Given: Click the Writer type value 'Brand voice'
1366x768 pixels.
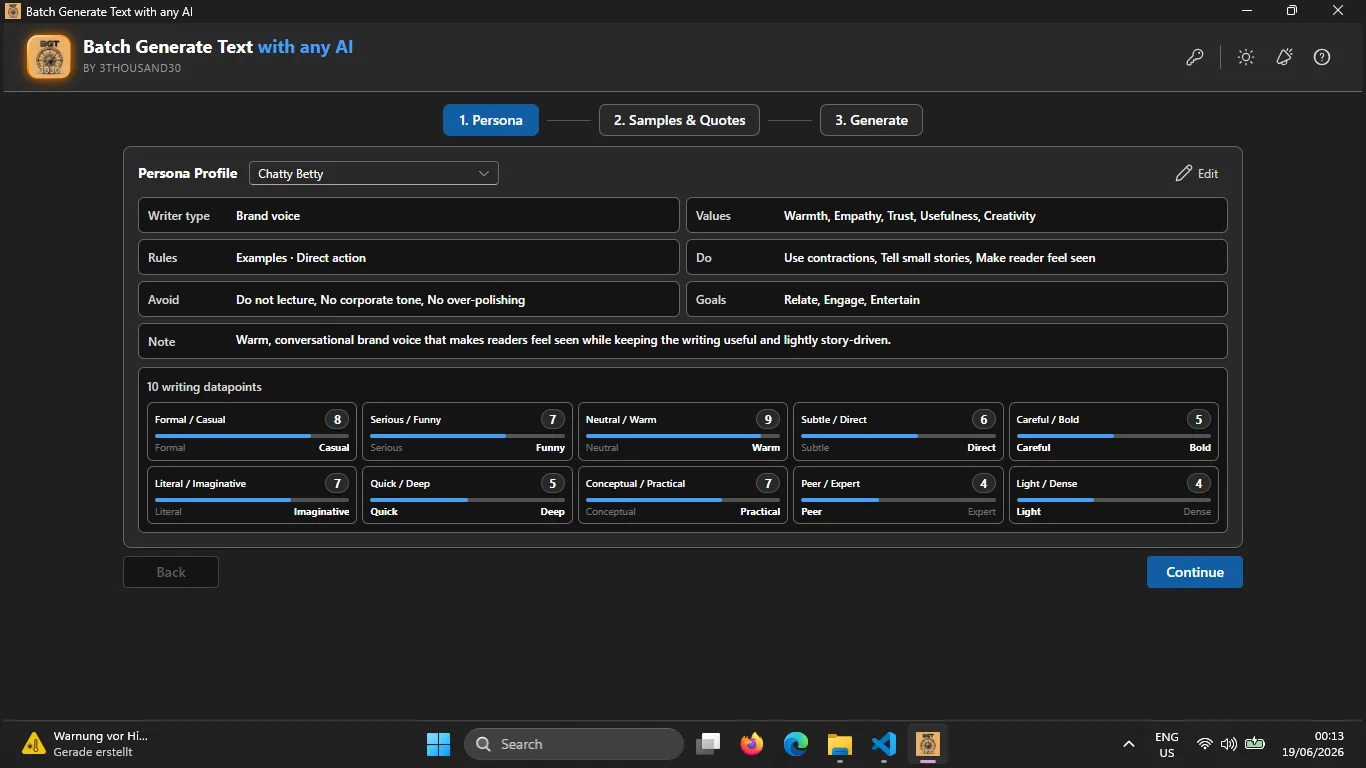Looking at the screenshot, I should [x=268, y=216].
